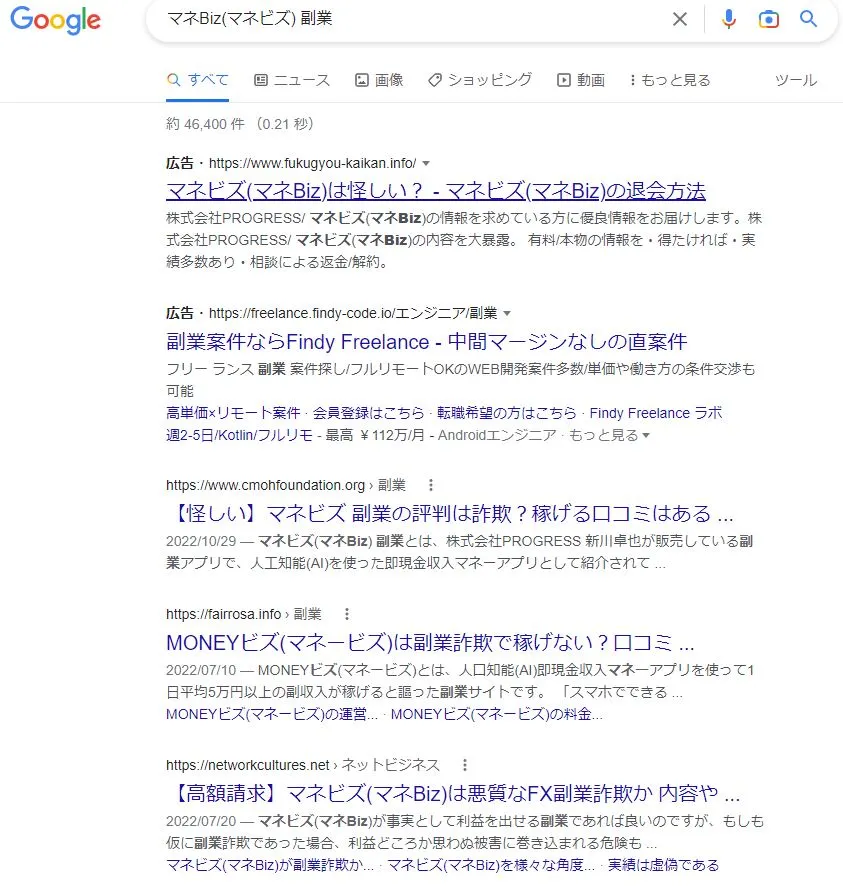
Task: Open search by image camera icon
Action: 768,19
